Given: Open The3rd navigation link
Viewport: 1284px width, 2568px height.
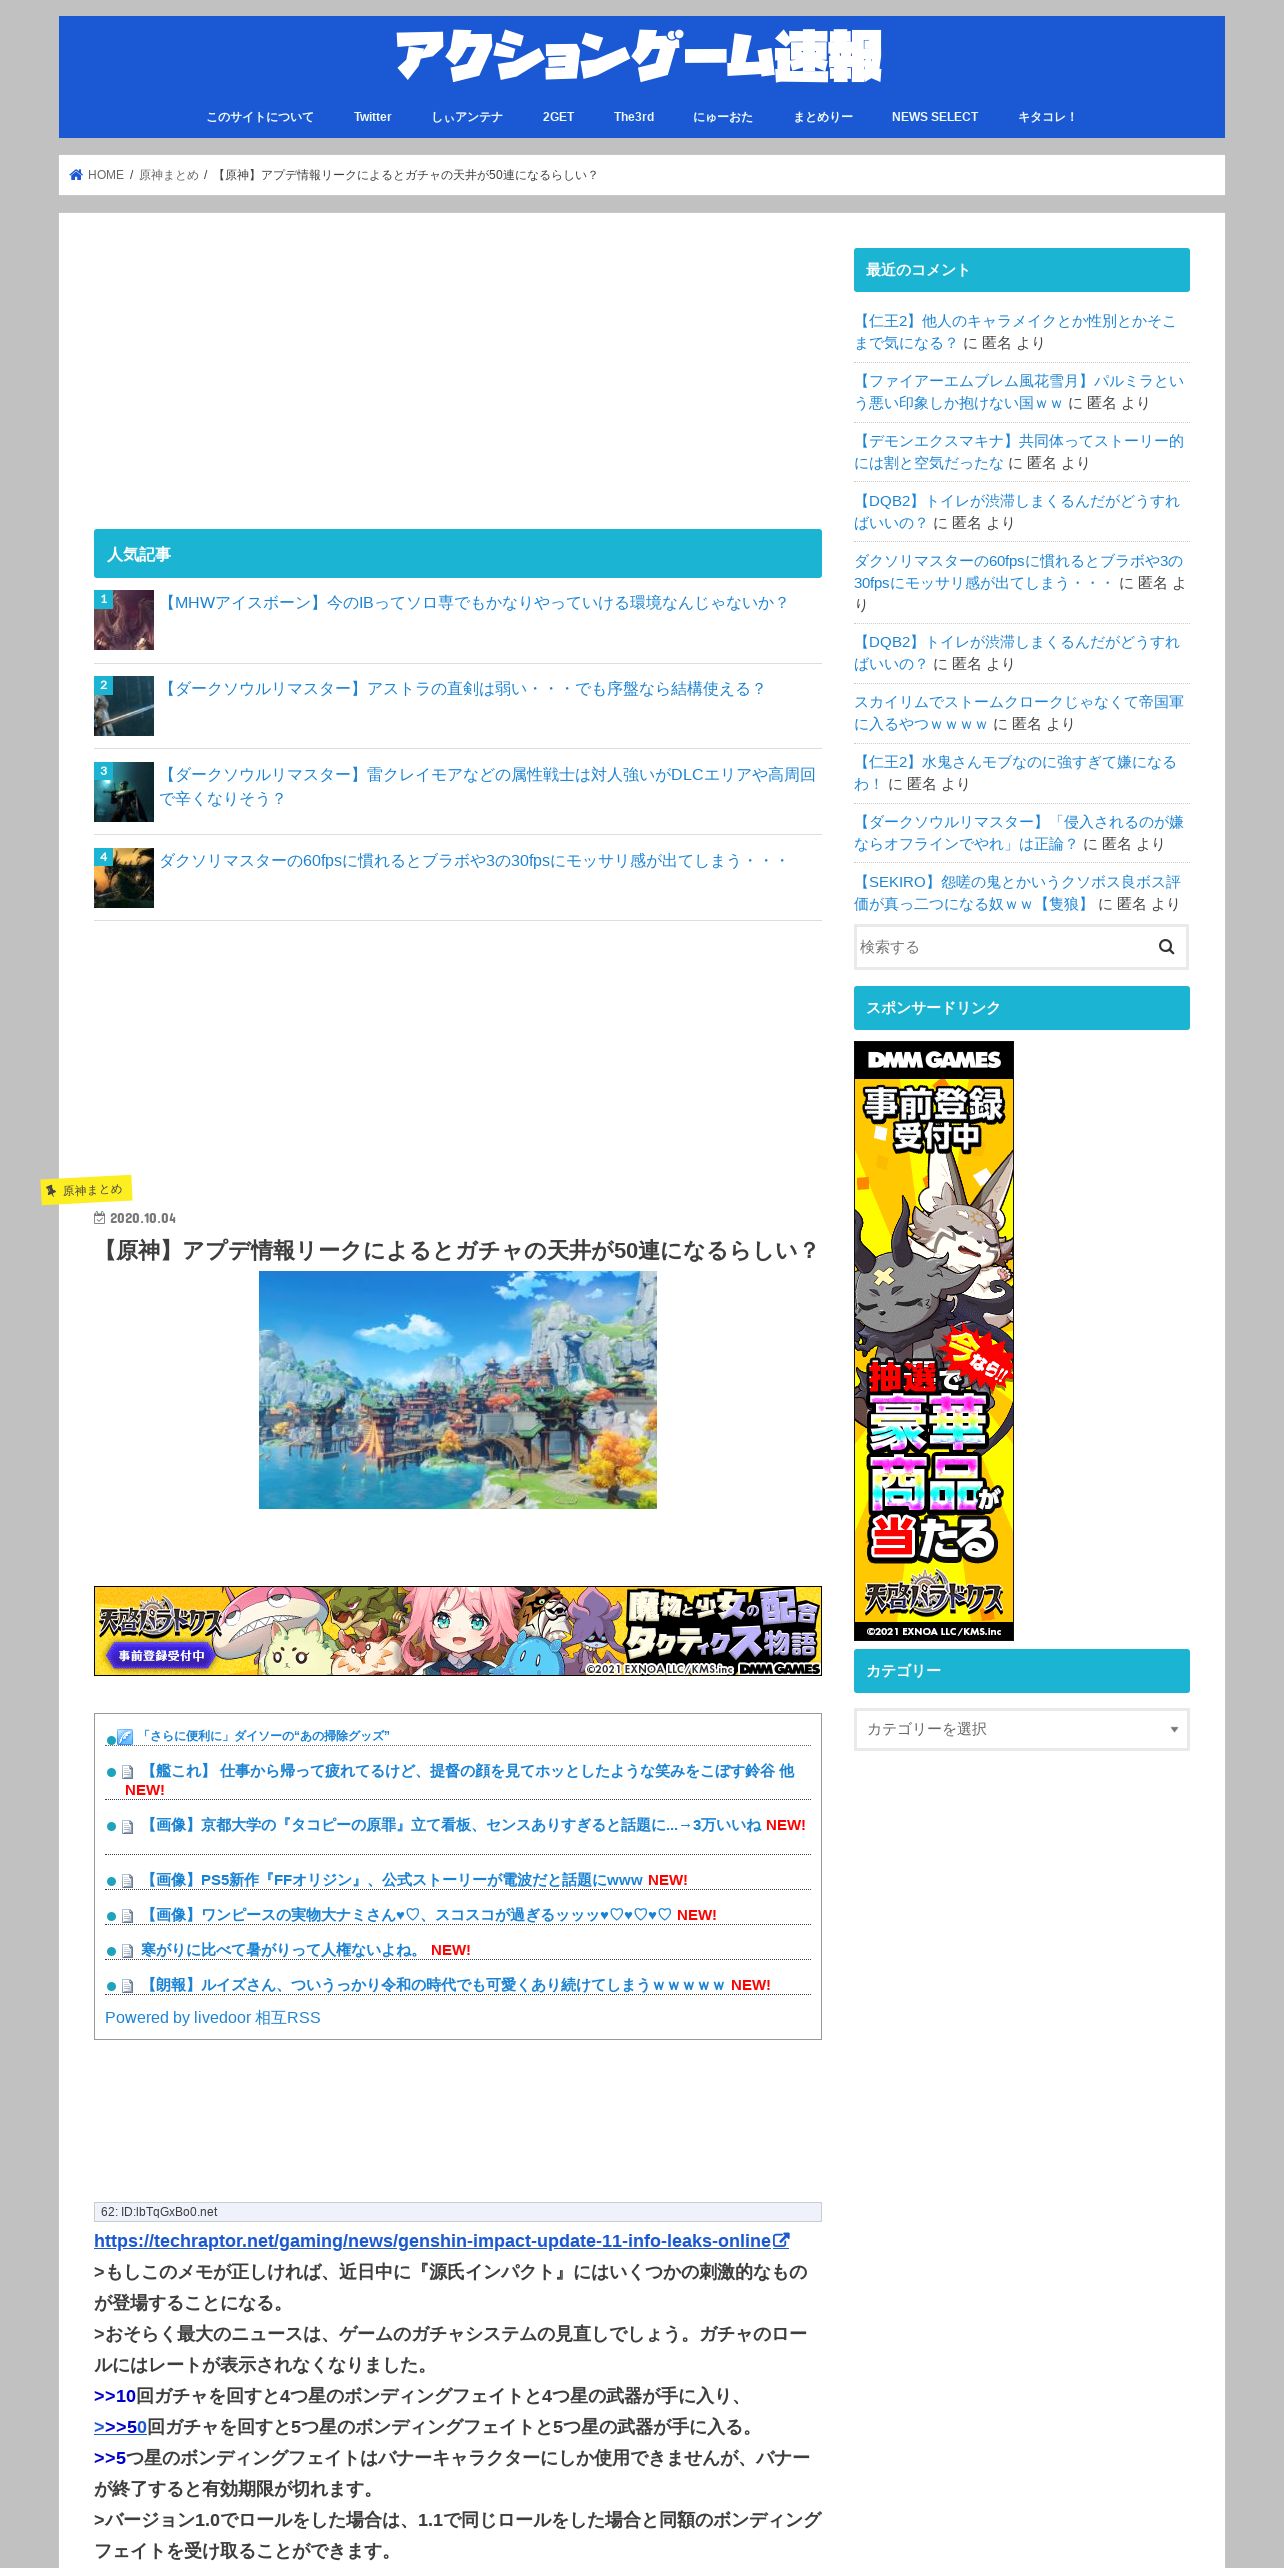Looking at the screenshot, I should point(634,117).
